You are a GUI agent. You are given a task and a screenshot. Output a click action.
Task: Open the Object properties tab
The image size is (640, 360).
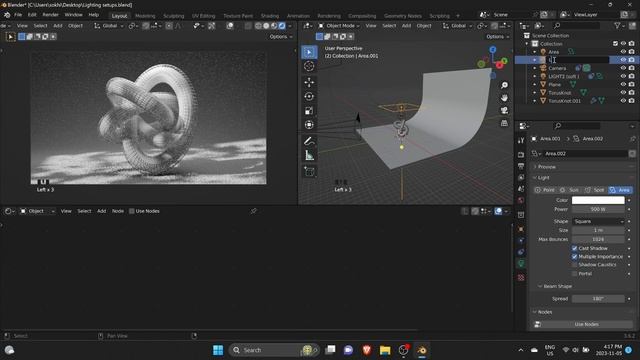521,229
